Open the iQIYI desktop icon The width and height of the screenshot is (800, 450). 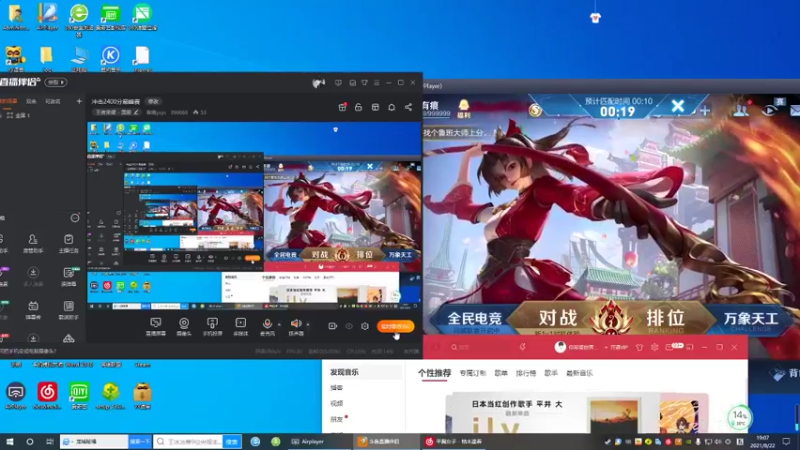(79, 395)
